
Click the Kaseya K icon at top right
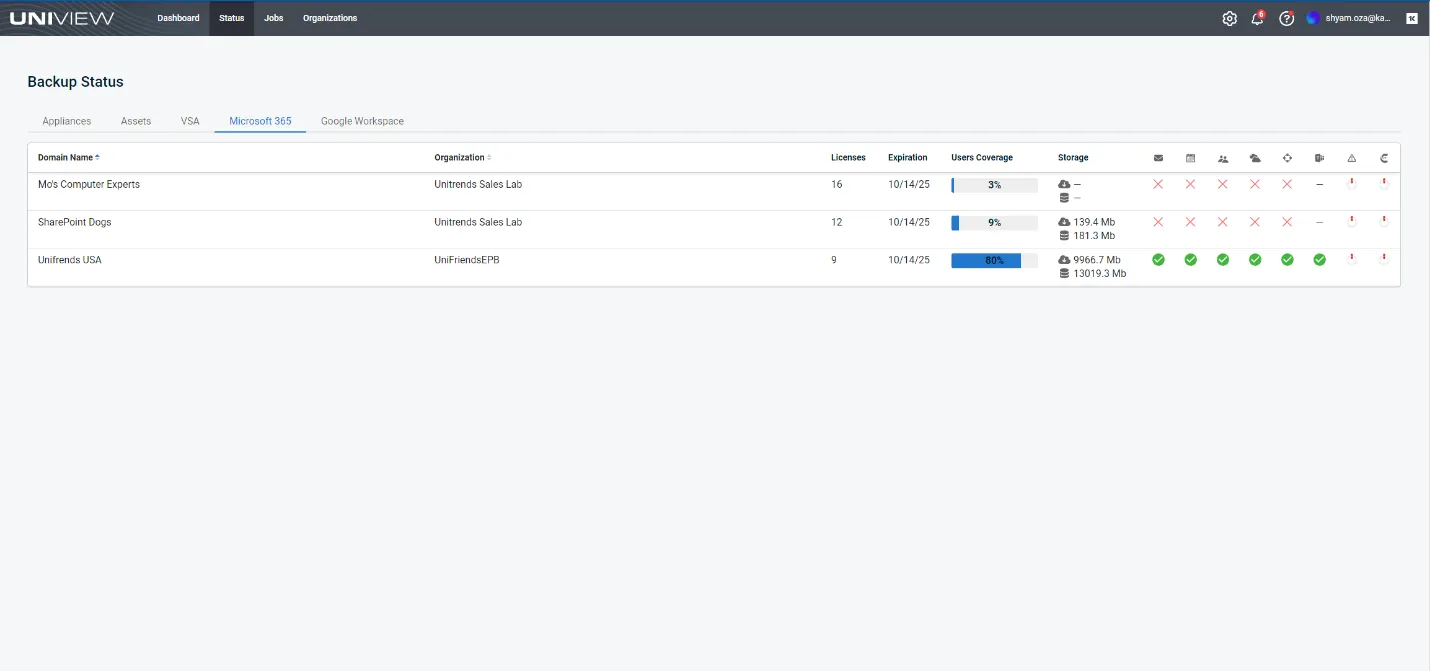(x=1411, y=18)
